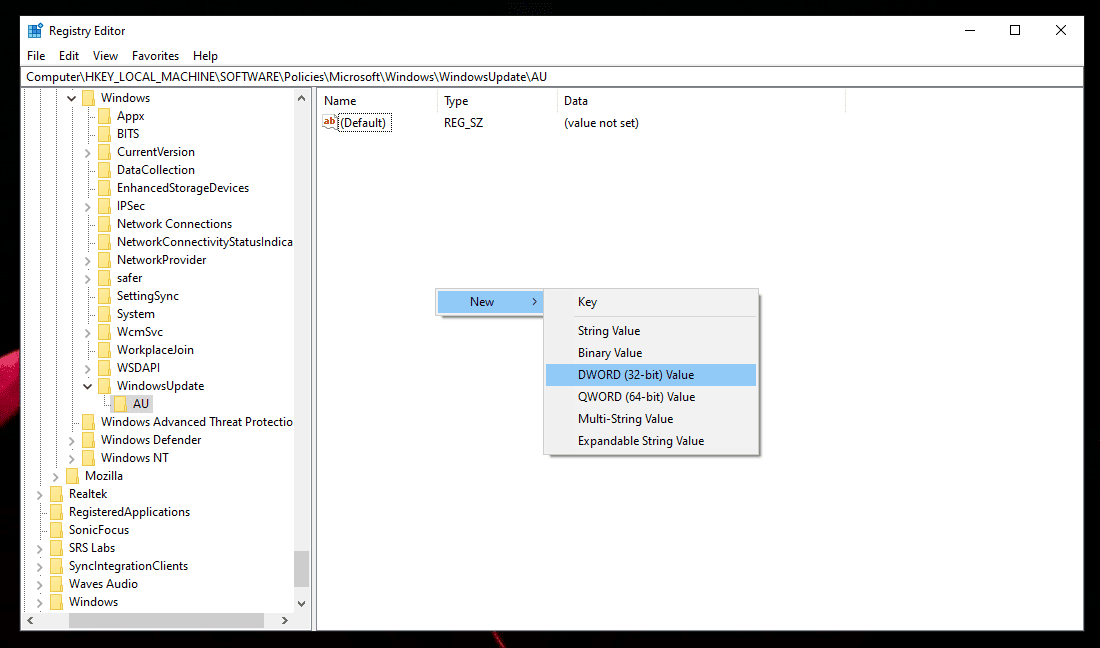Expand the IPSec node
Screen dimensions: 1100x648
88,206
